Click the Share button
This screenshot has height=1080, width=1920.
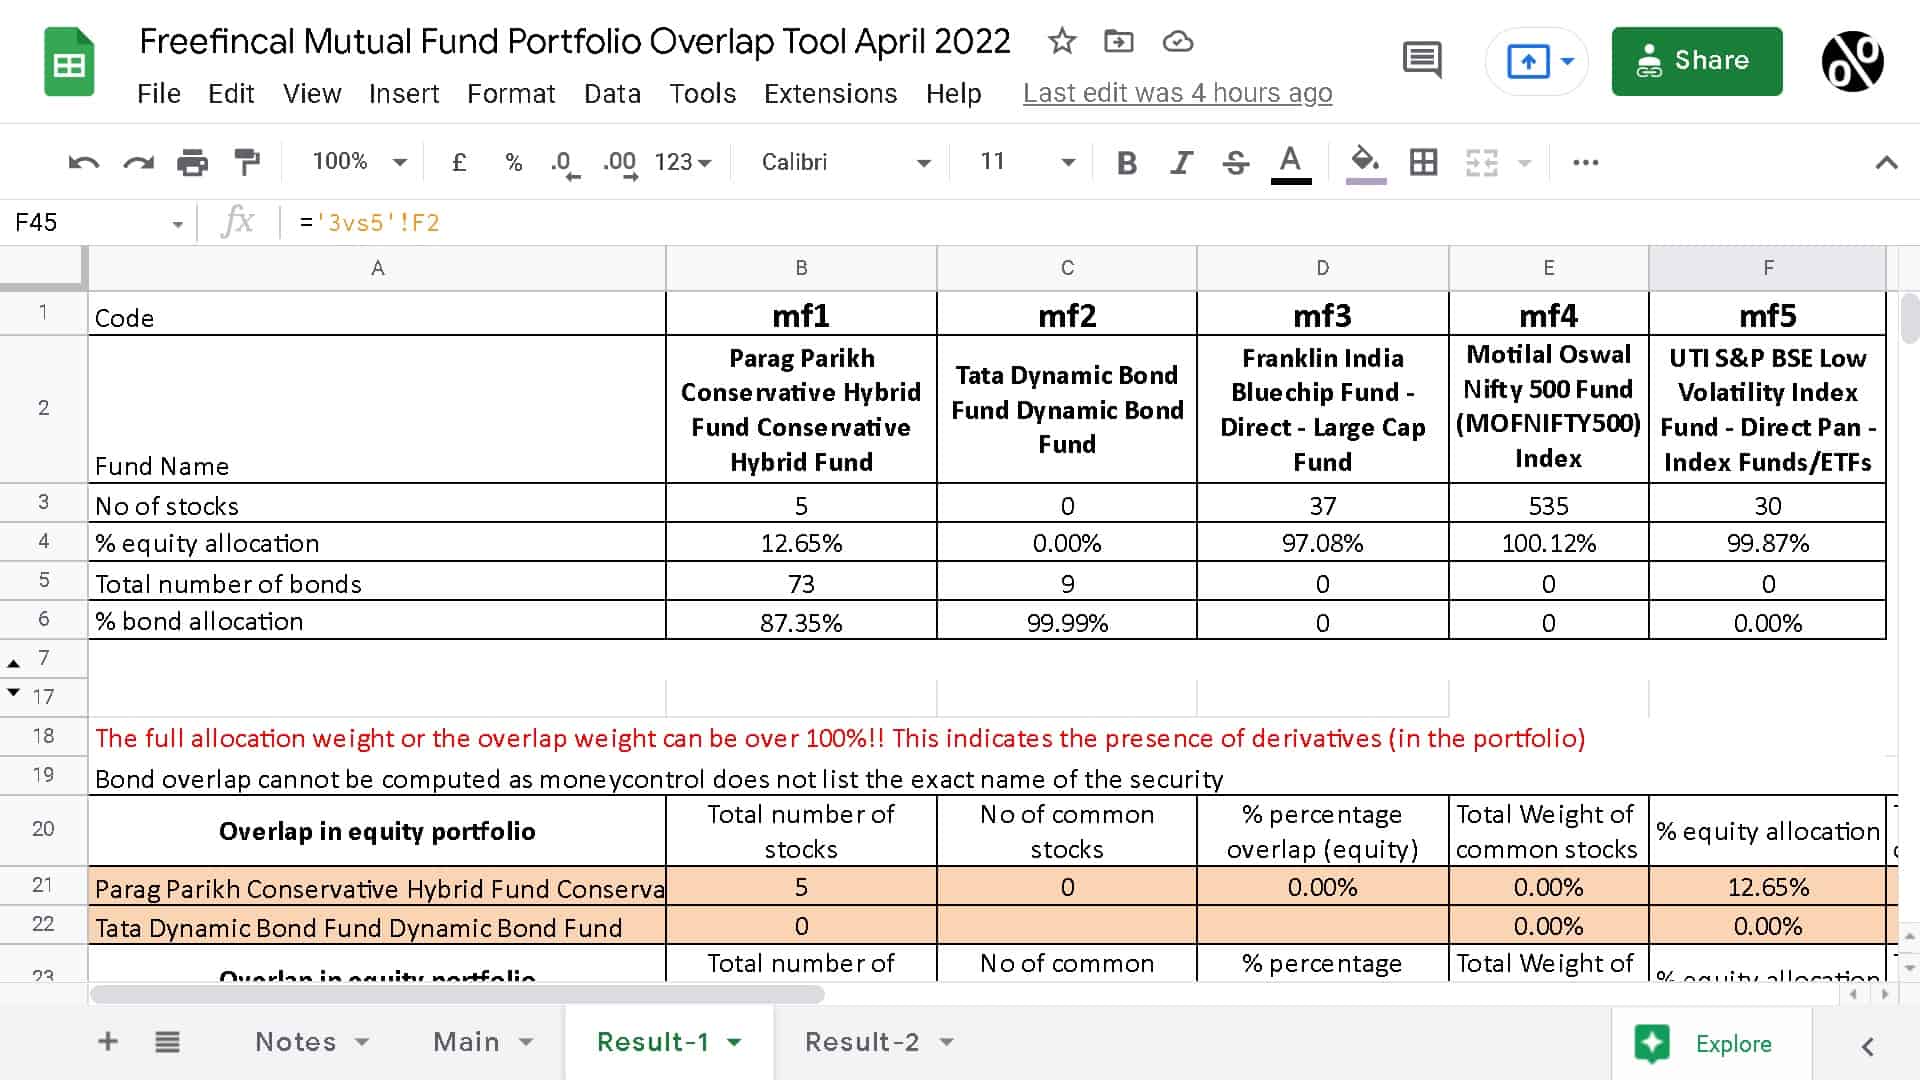pos(1696,60)
